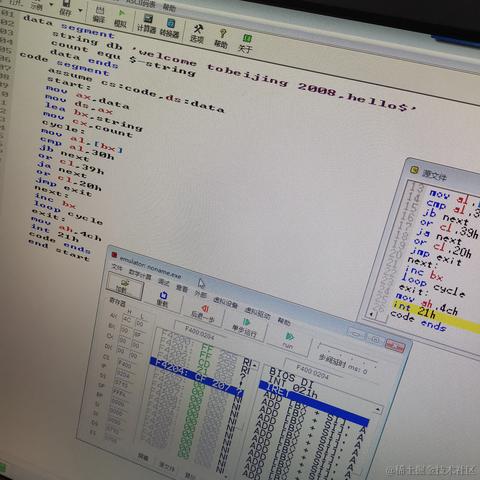This screenshot has height=480, width=480.
Task: Click 'assume cs:code,ds:data' line in editor
Action: pos(136,90)
